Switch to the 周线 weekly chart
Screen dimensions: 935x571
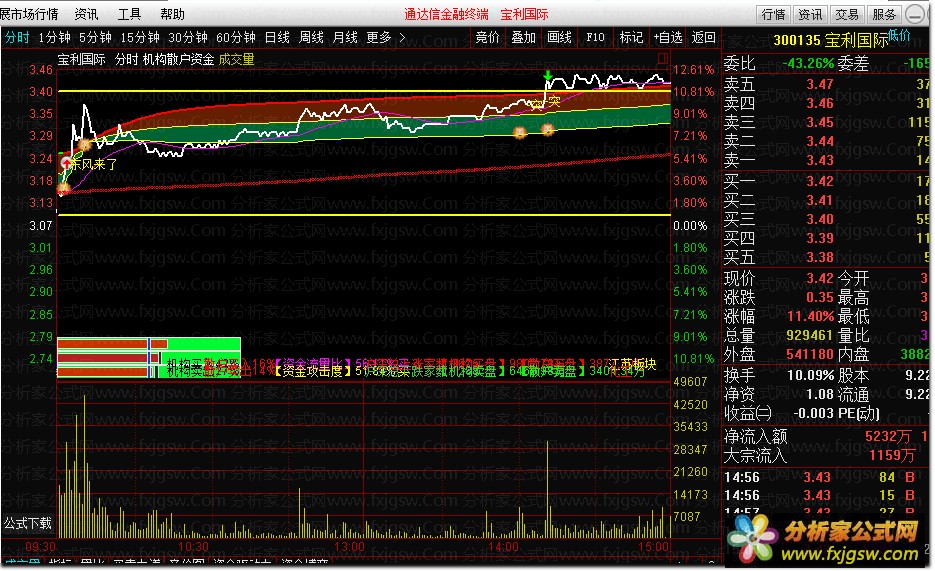(x=311, y=38)
